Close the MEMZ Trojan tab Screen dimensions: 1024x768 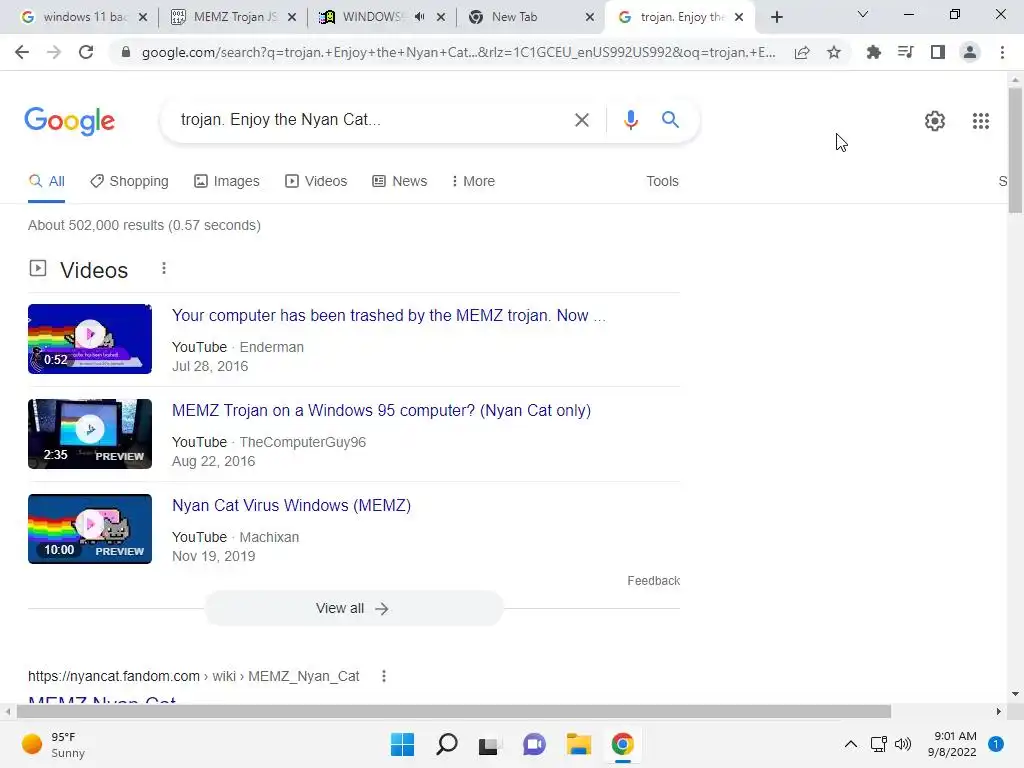click(x=292, y=17)
